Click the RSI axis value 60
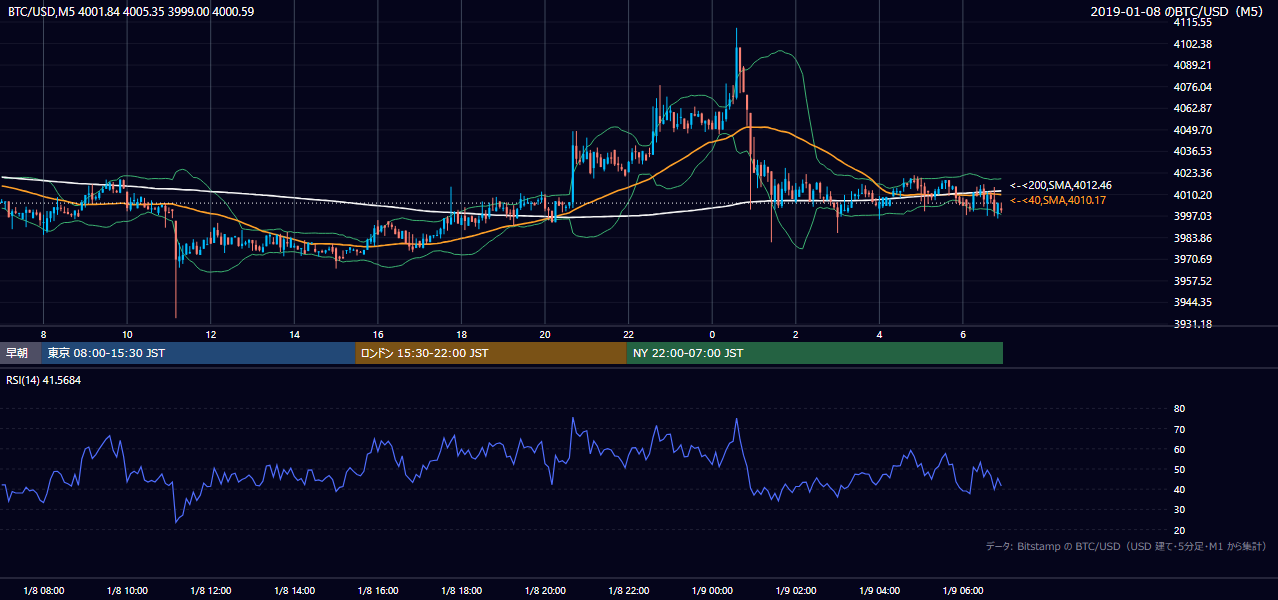The image size is (1278, 600). point(1180,449)
